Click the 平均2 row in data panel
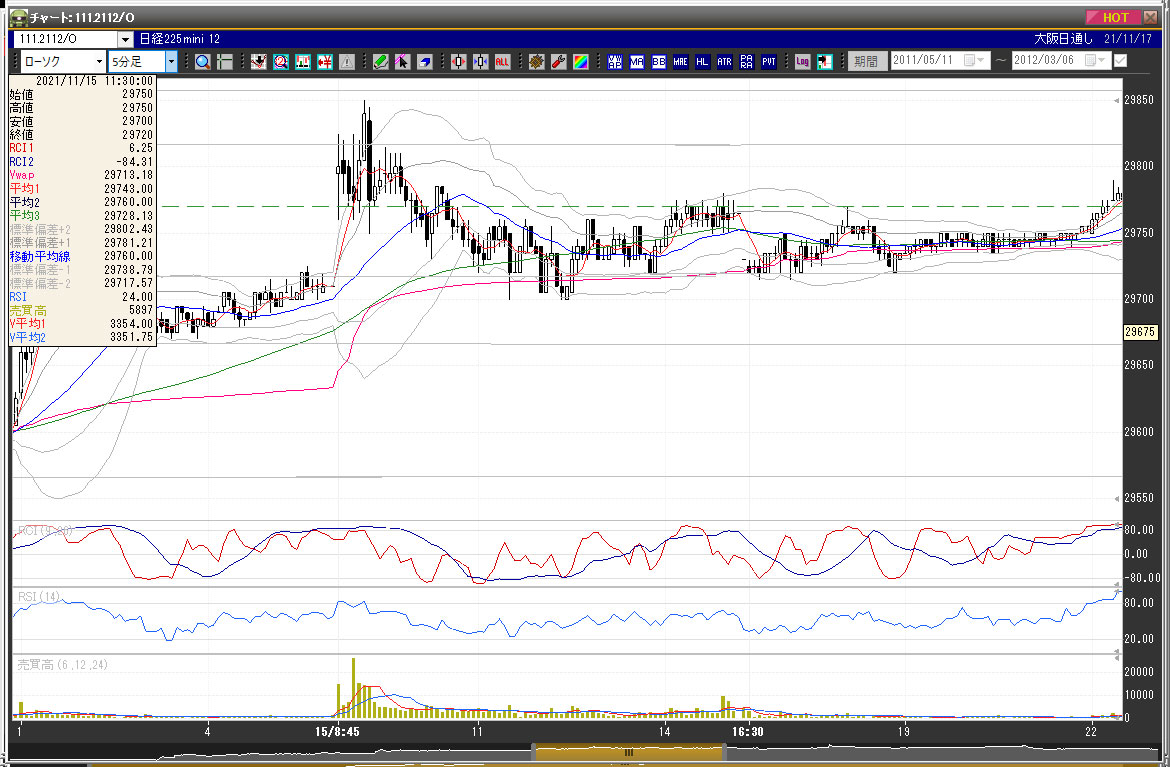Image resolution: width=1170 pixels, height=767 pixels. click(81, 202)
